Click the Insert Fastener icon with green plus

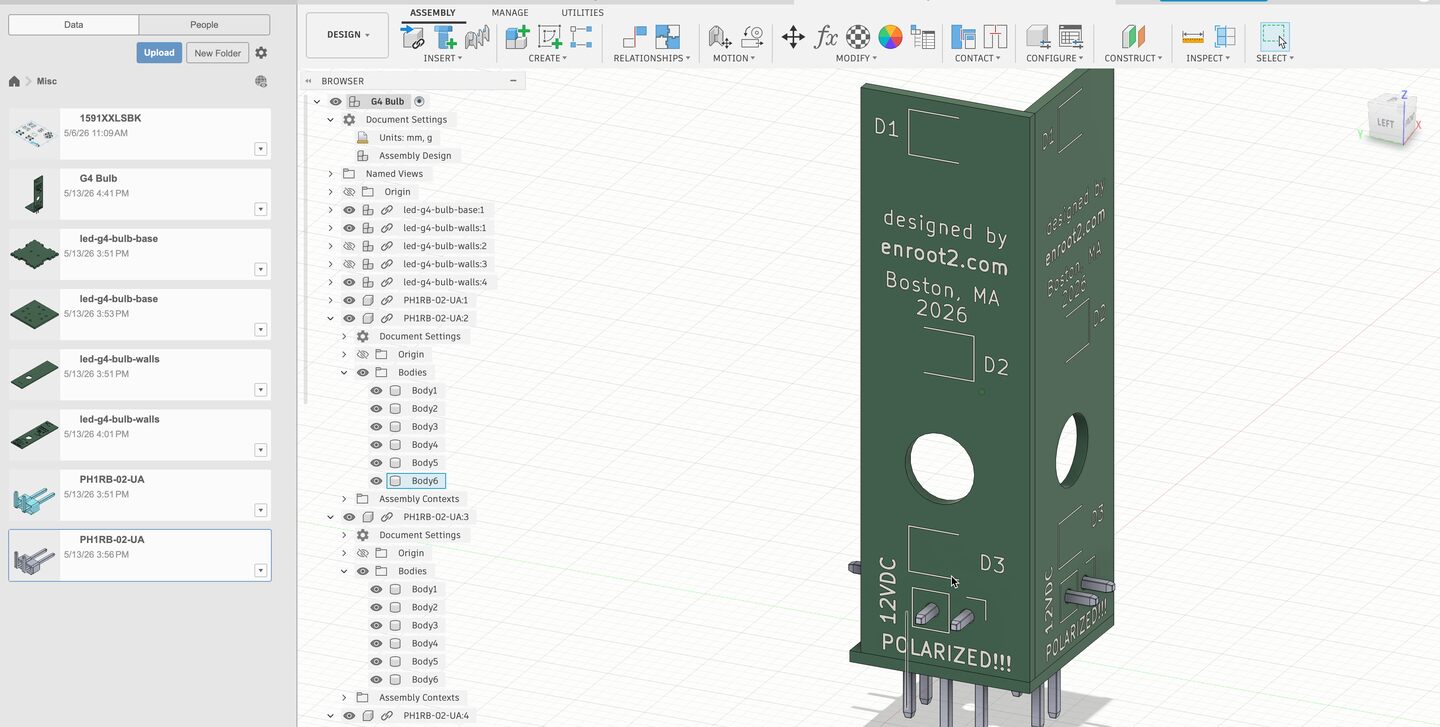pos(445,37)
